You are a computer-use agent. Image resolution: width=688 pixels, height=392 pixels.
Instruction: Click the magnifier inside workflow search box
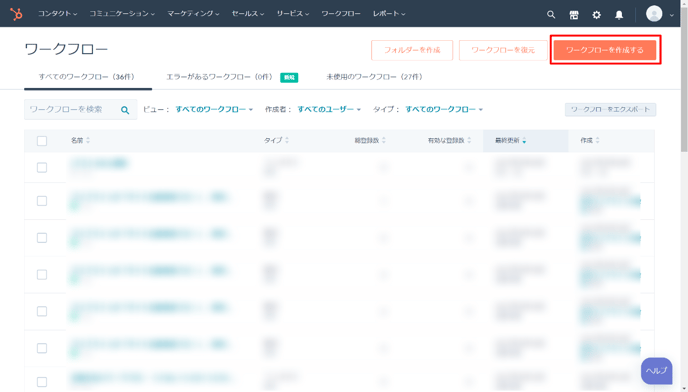pyautogui.click(x=125, y=110)
